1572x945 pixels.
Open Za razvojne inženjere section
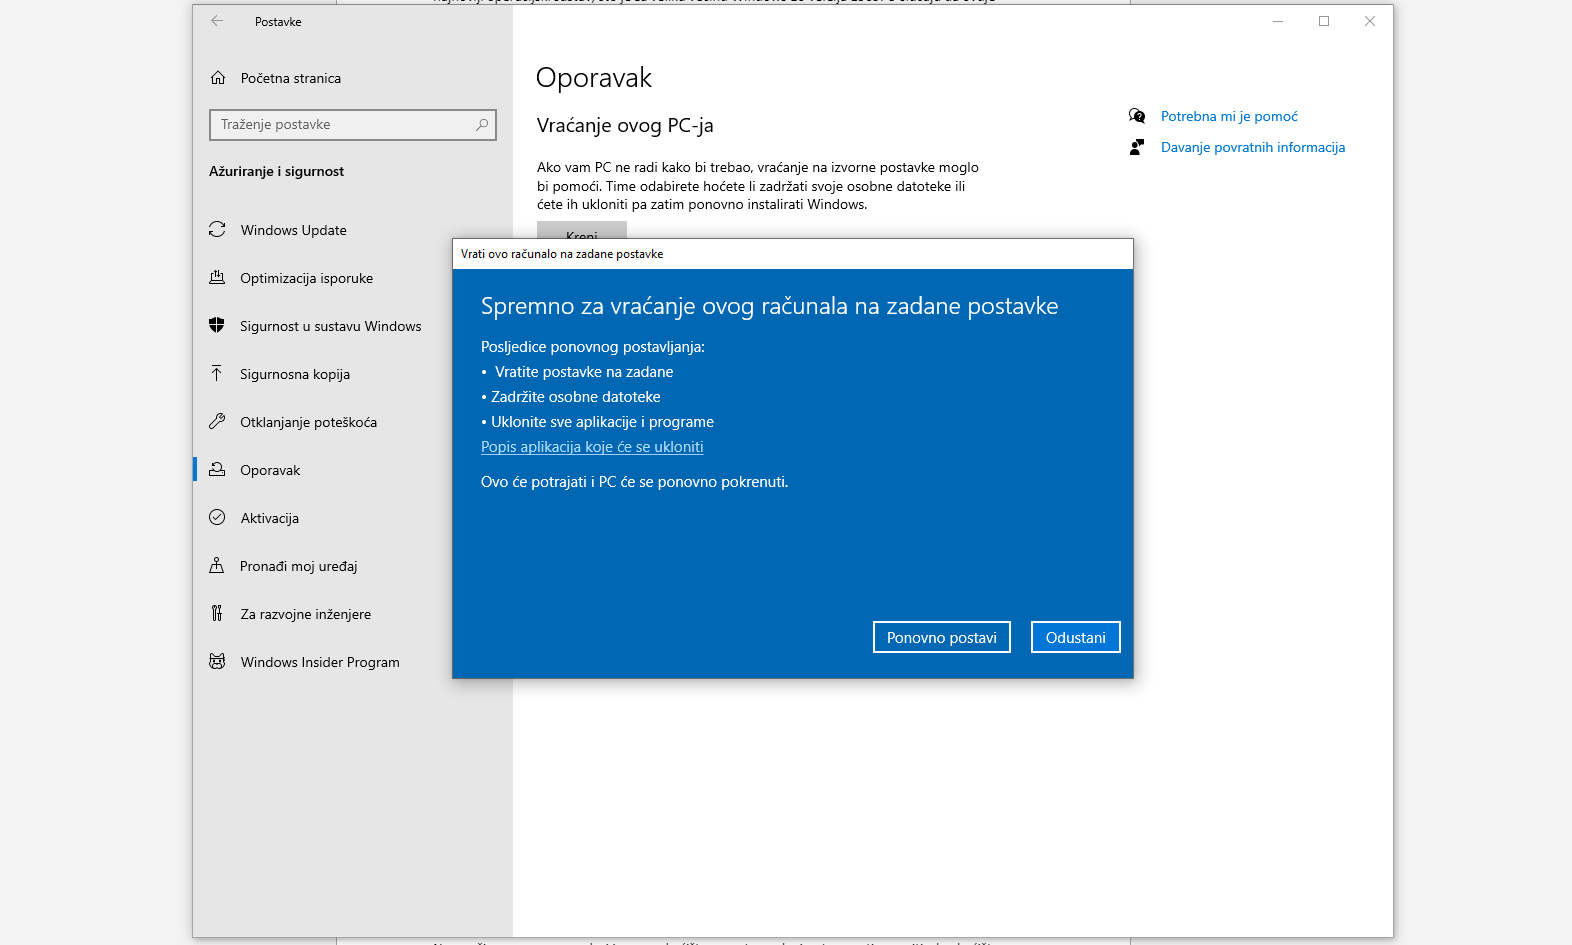[x=305, y=614]
